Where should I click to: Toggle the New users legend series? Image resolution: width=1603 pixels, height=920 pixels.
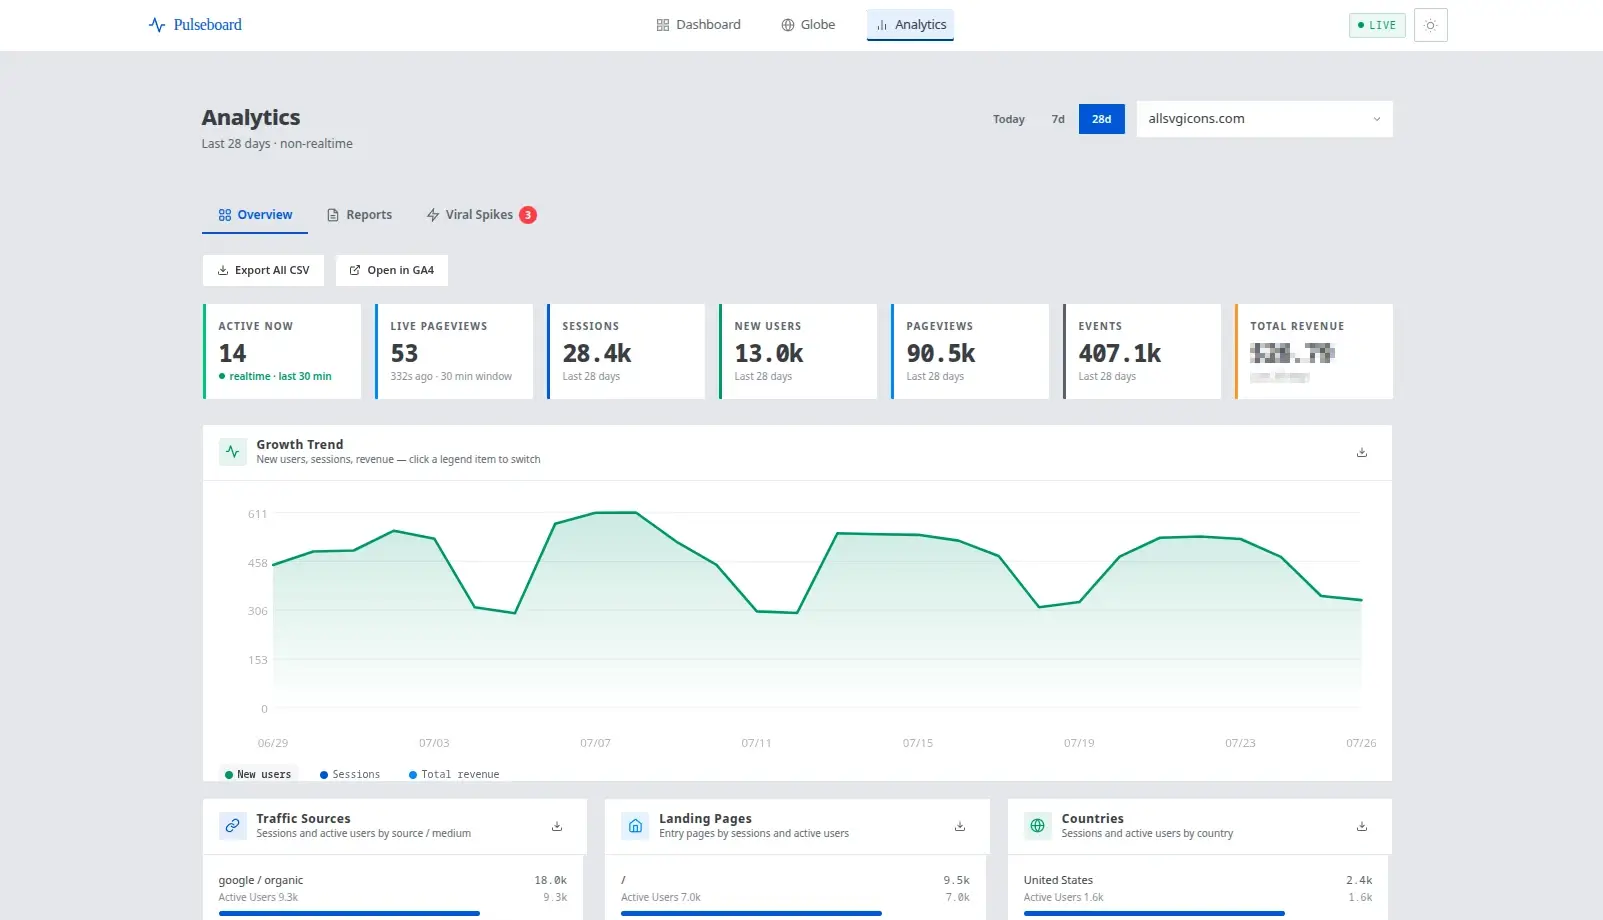[258, 774]
